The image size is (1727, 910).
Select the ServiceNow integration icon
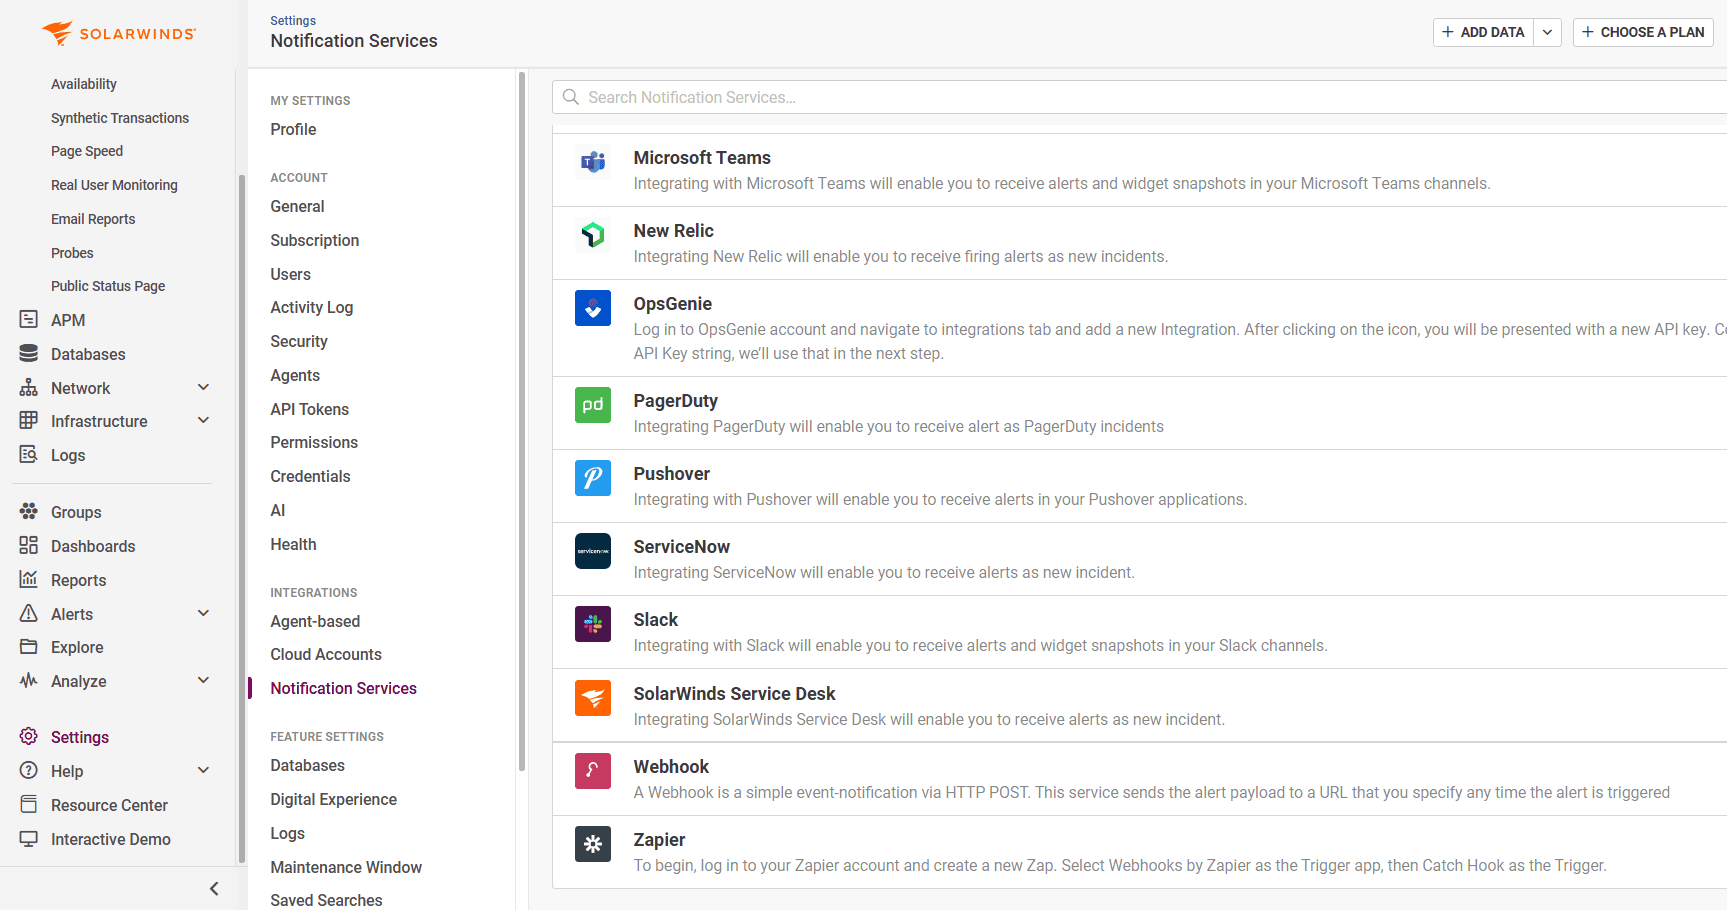click(593, 551)
